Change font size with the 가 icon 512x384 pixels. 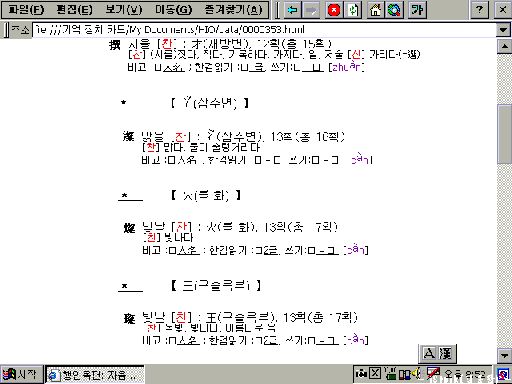pyautogui.click(x=417, y=10)
